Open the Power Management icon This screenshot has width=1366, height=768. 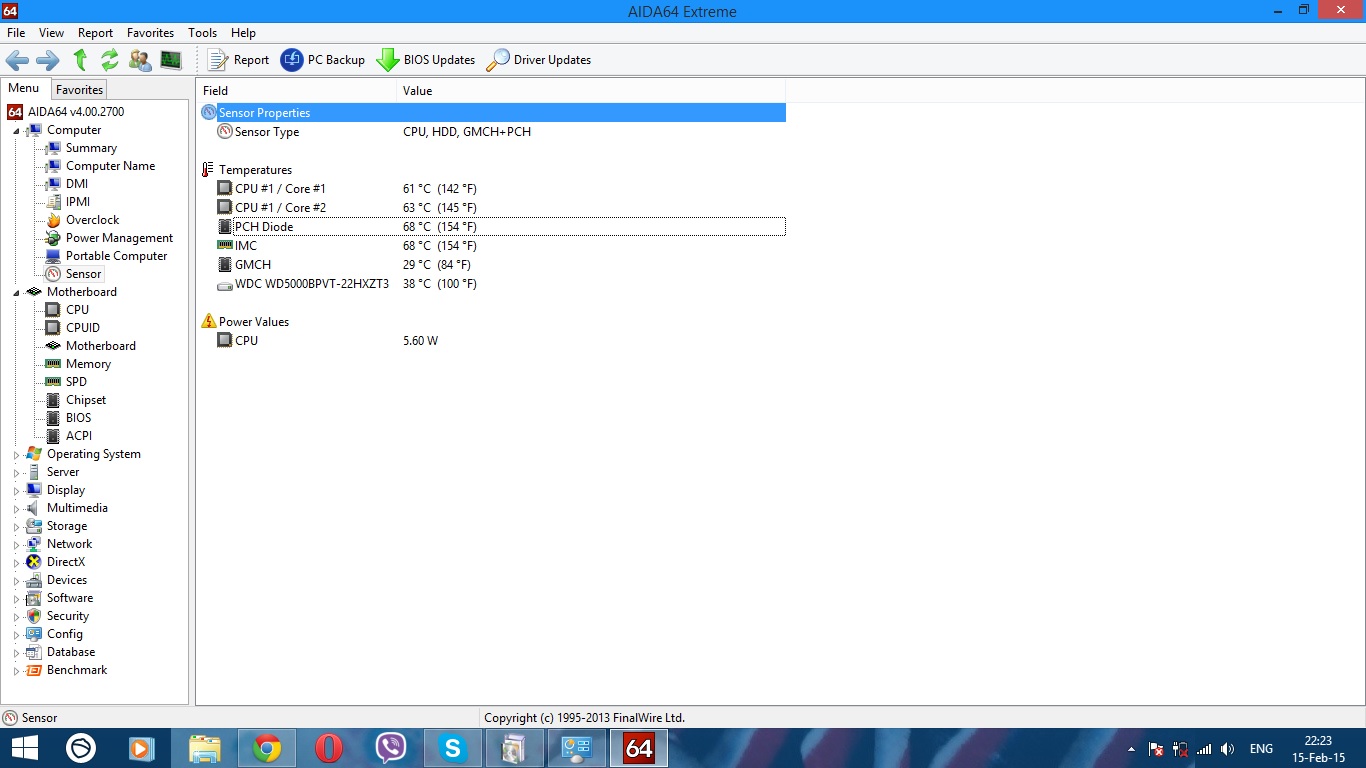[53, 238]
